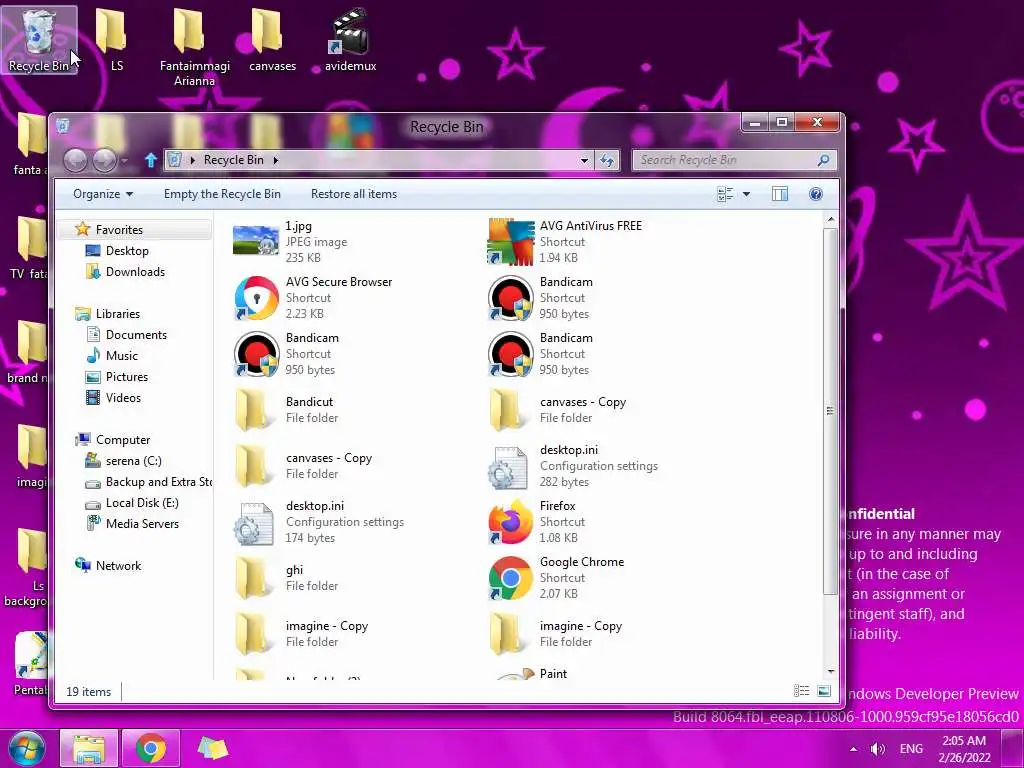The width and height of the screenshot is (1024, 768).
Task: Select the AVG AntiVirus FREE shortcut icon
Action: [510, 242]
